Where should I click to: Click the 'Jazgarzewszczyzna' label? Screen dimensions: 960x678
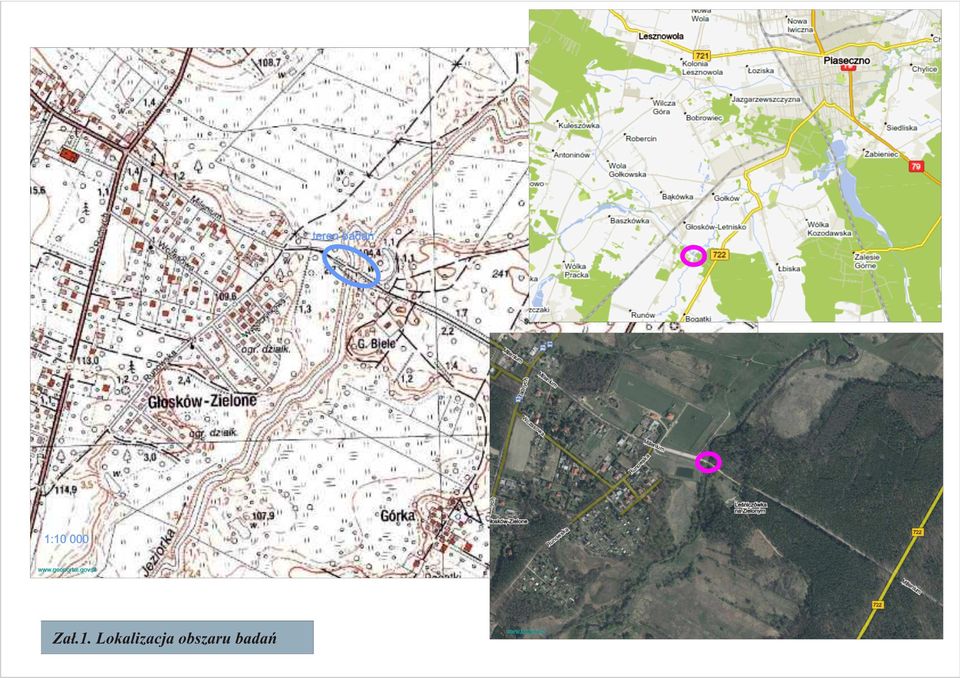(766, 99)
